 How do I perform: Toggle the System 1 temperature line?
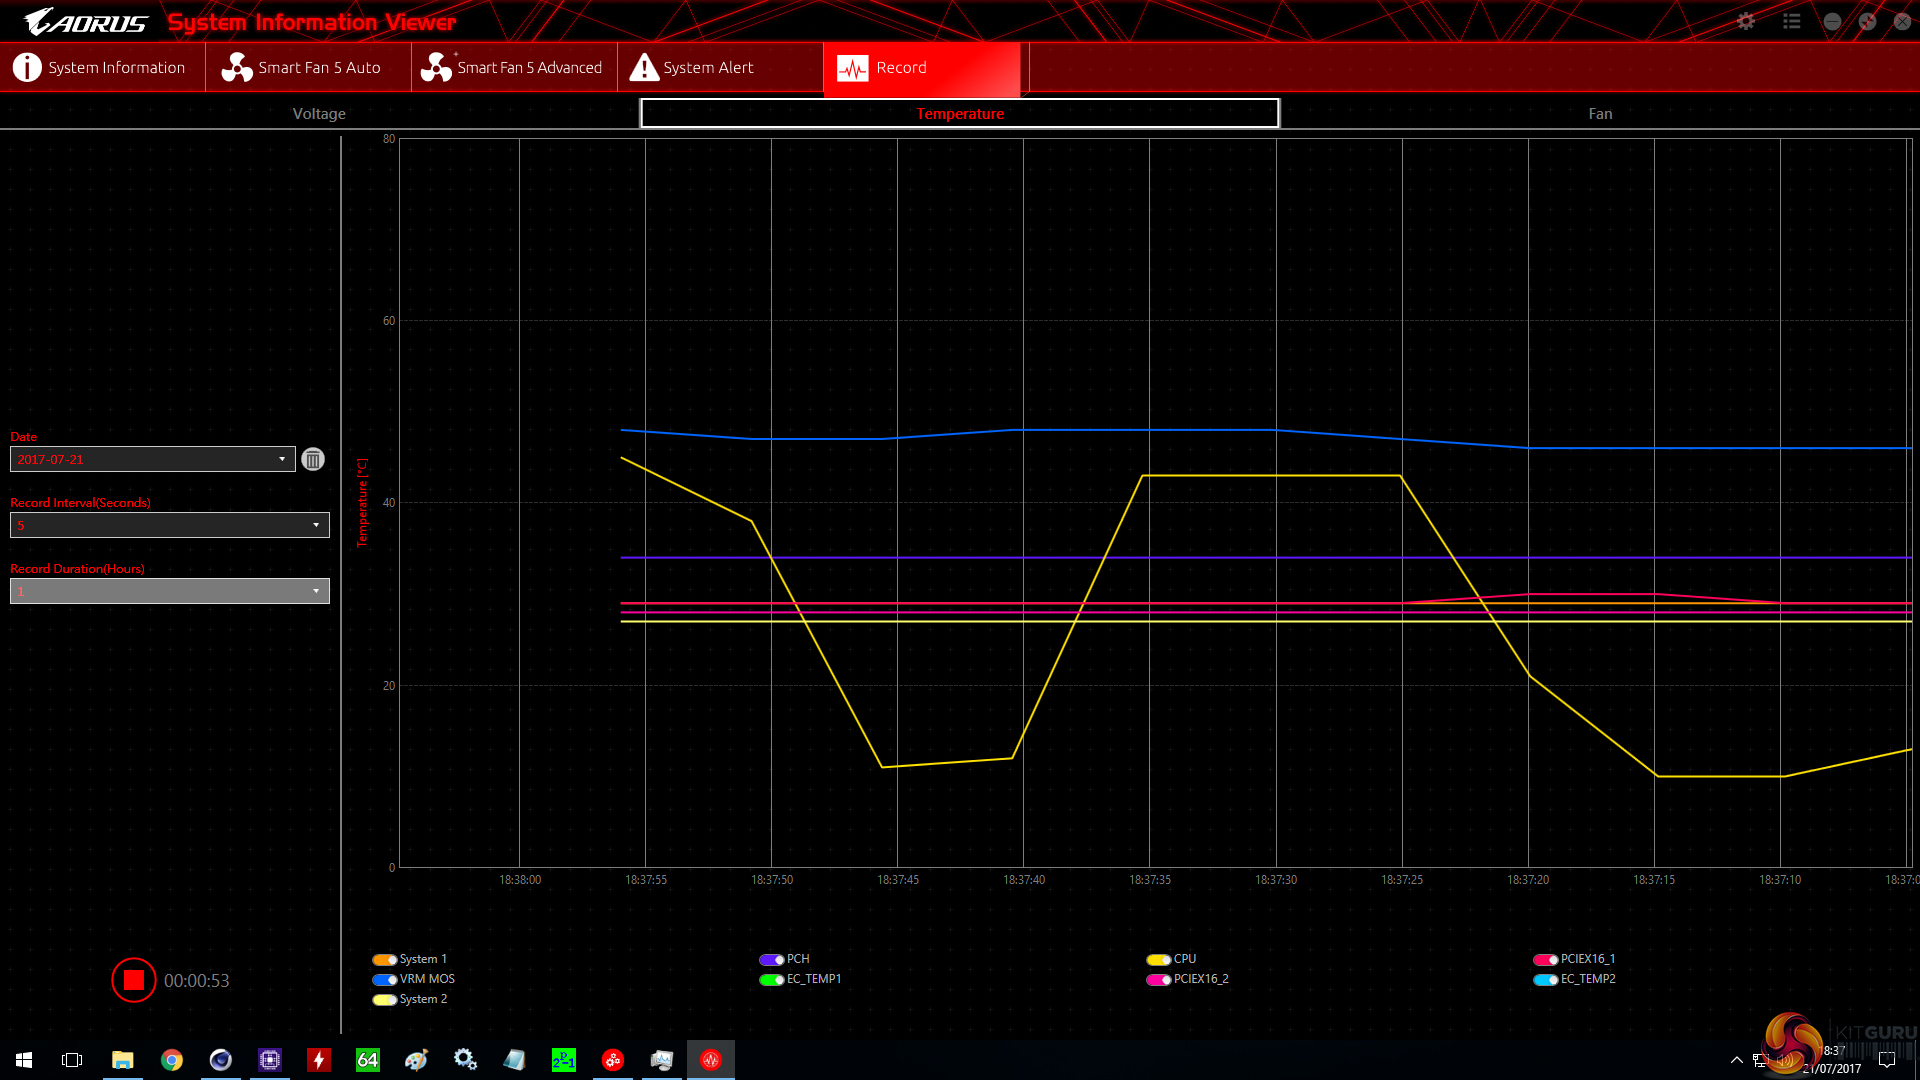pos(385,960)
